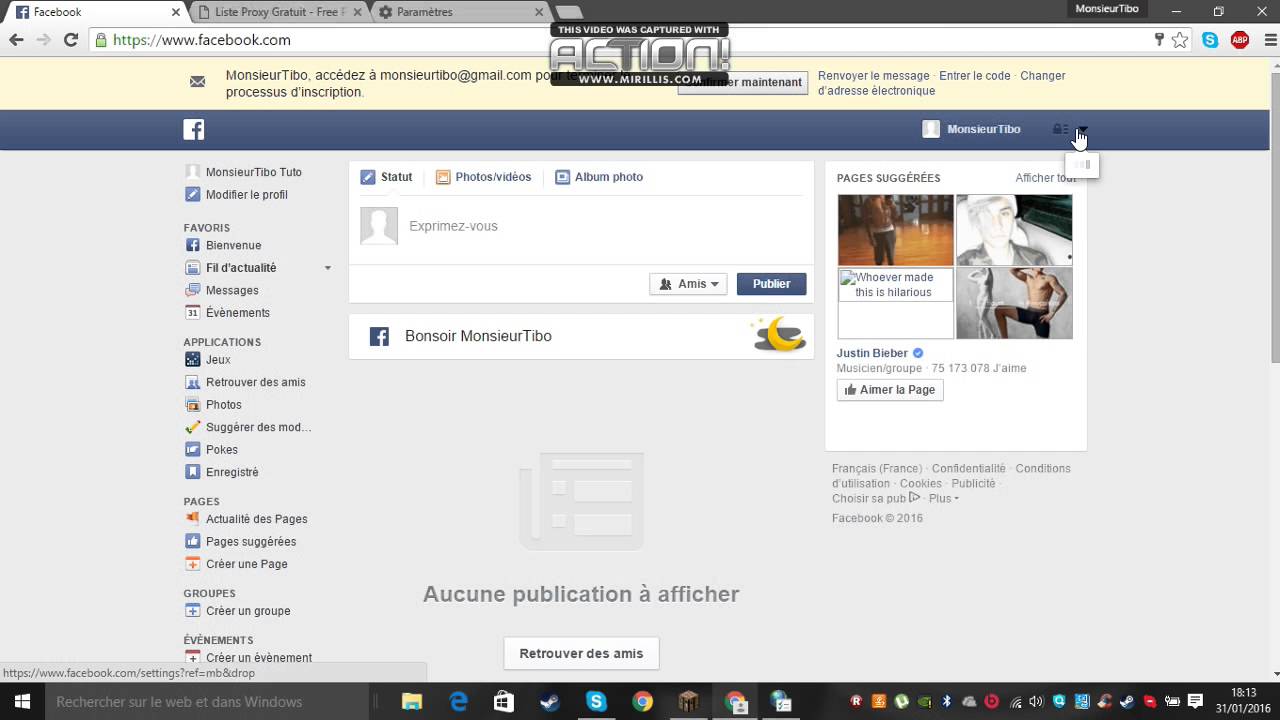The height and width of the screenshot is (720, 1280).
Task: Click Créer une Page icon
Action: pyautogui.click(x=193, y=564)
